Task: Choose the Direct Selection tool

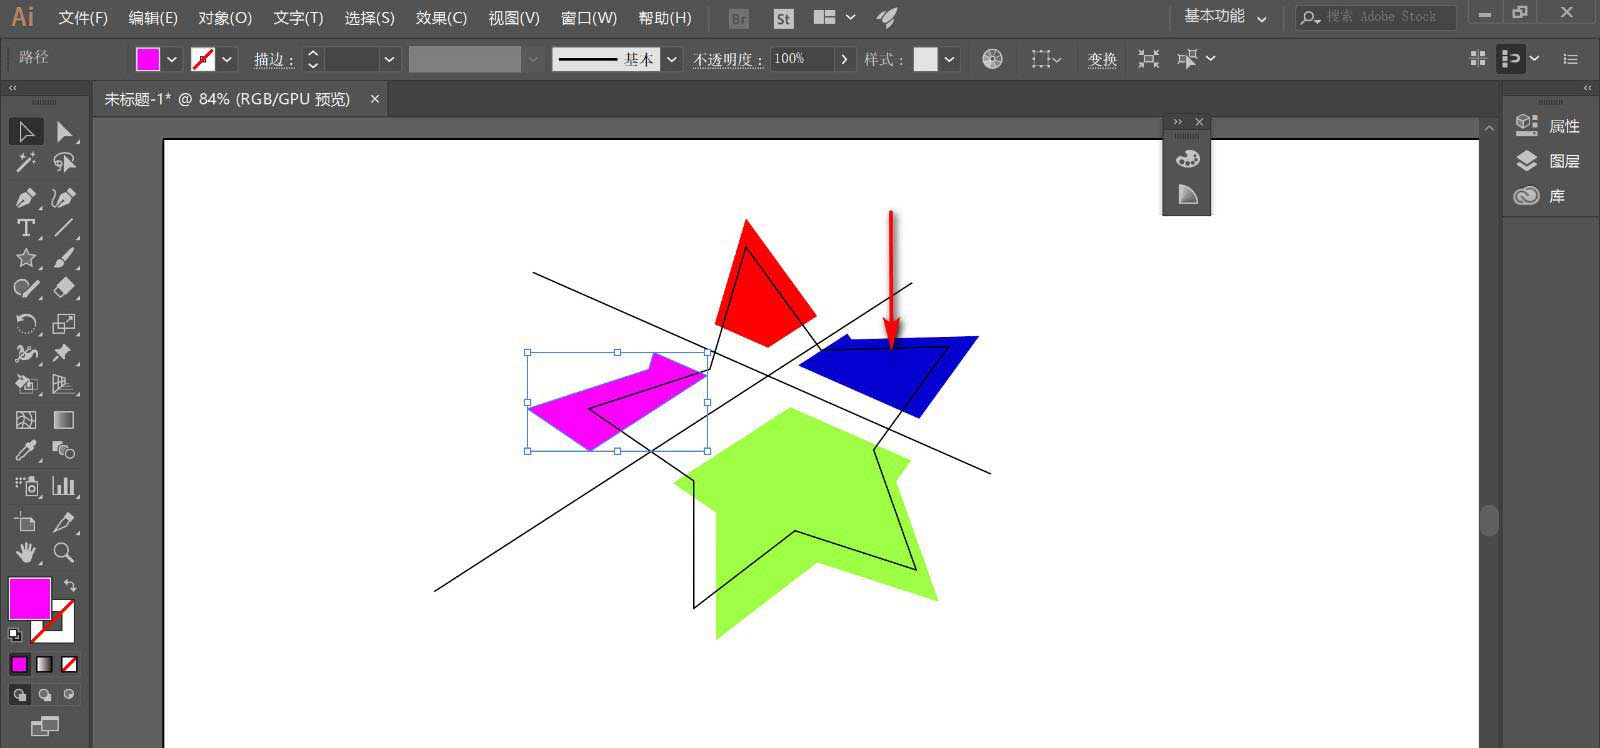Action: click(64, 131)
